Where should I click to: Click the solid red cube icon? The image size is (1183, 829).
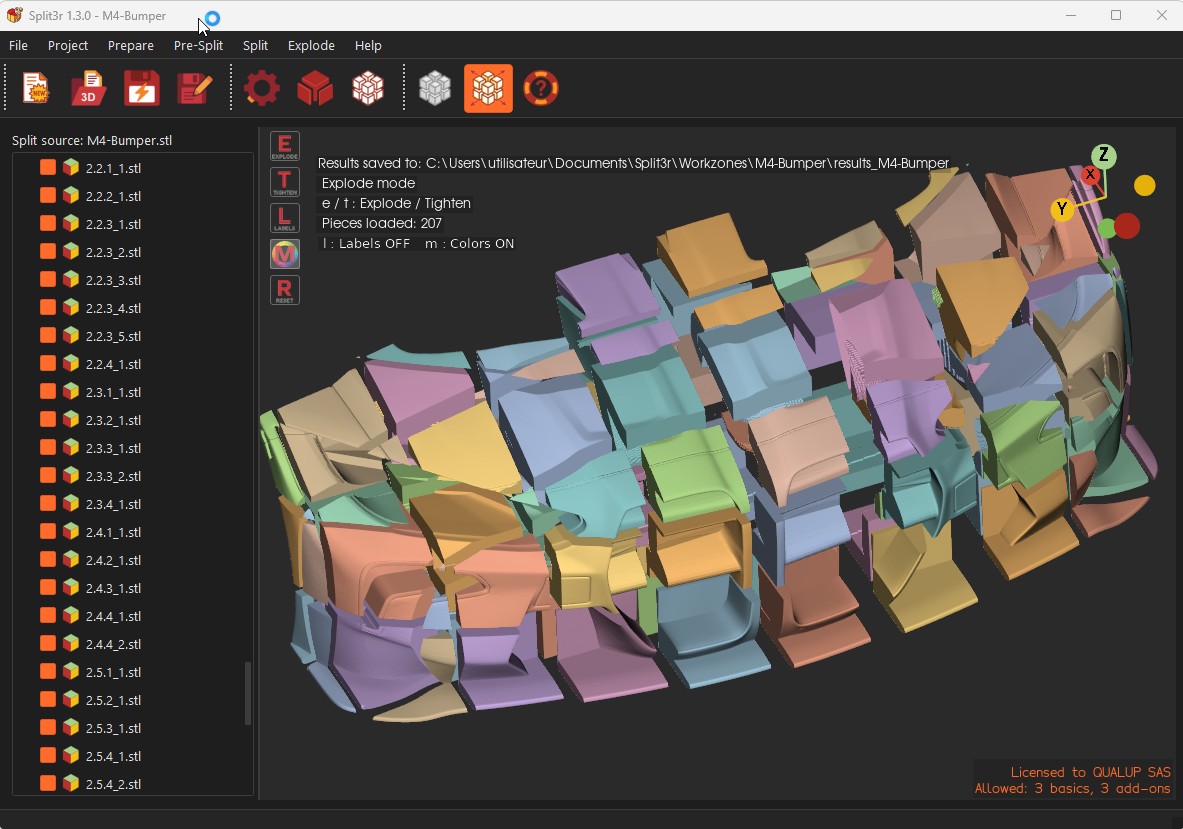click(315, 88)
